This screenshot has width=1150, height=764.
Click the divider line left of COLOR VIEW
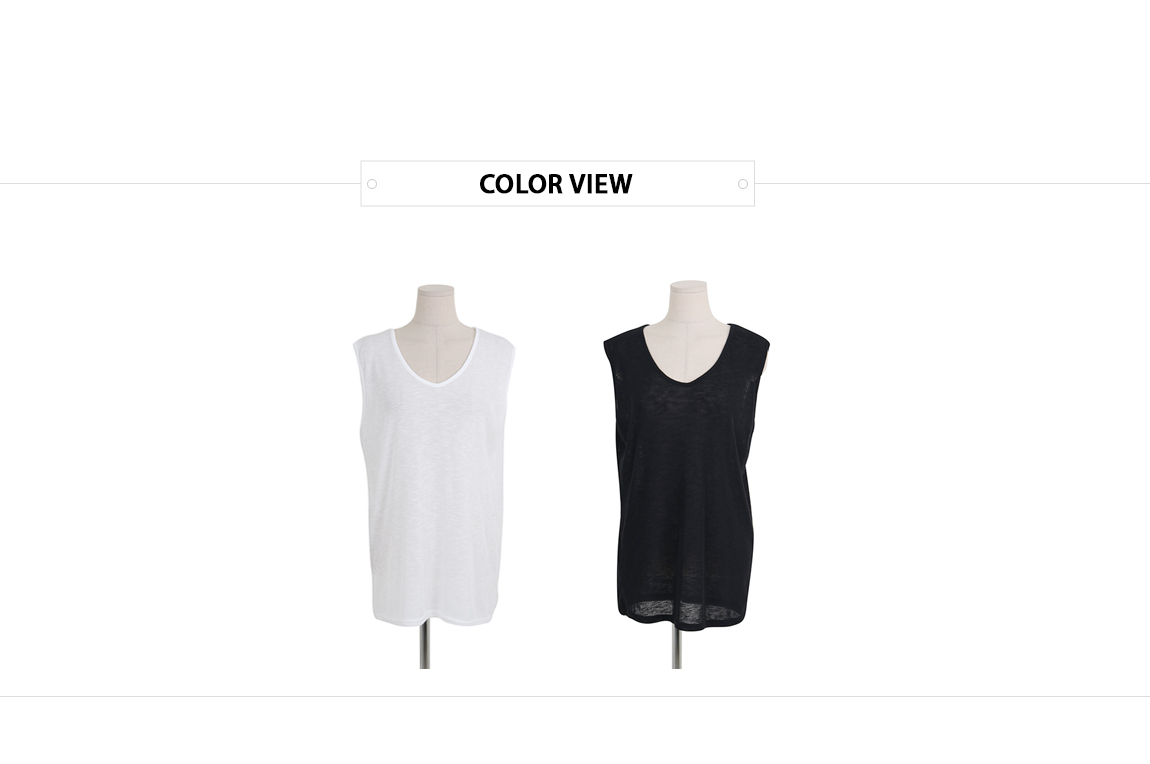(180, 183)
